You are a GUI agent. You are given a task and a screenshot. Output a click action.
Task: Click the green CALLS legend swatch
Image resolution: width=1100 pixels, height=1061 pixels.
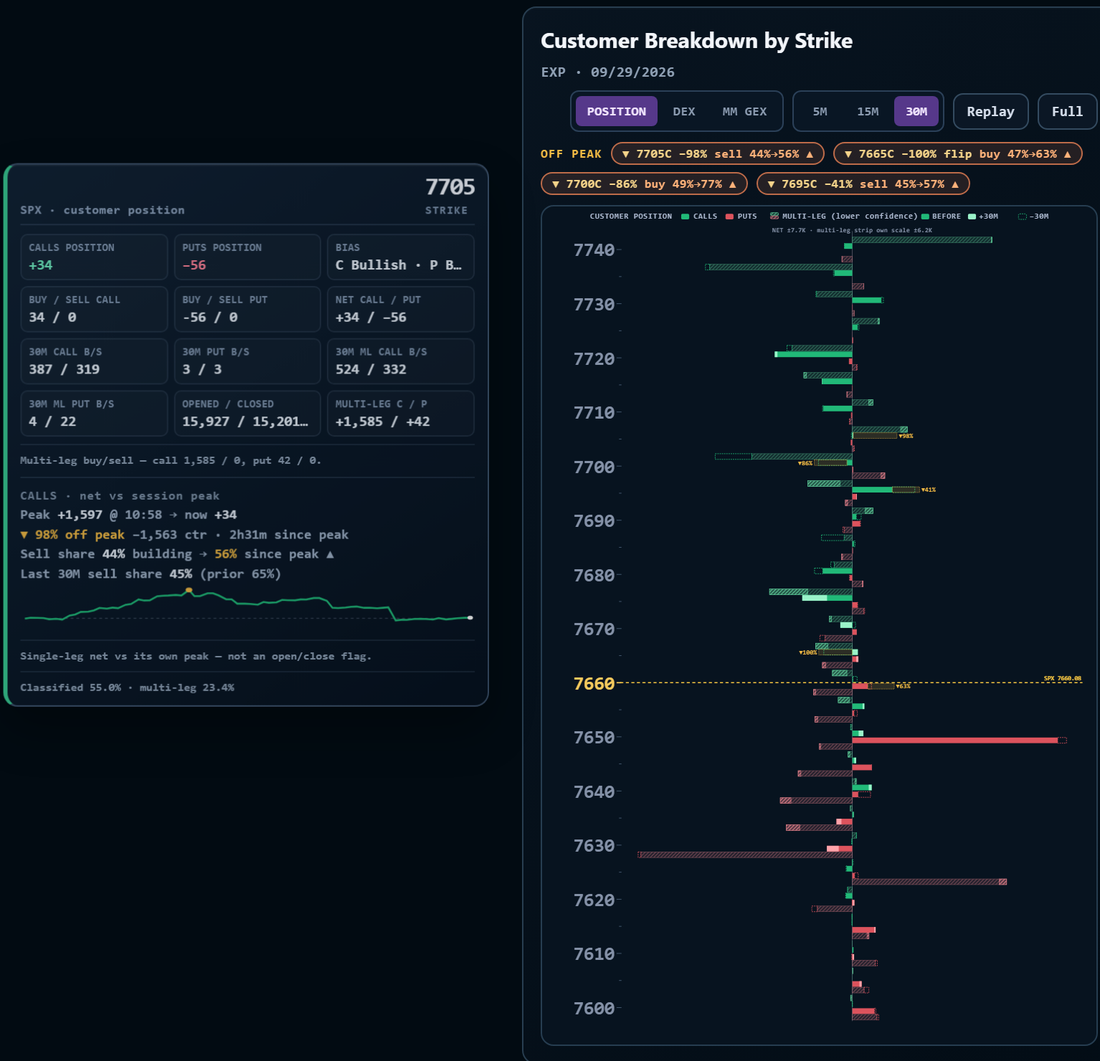click(x=685, y=216)
